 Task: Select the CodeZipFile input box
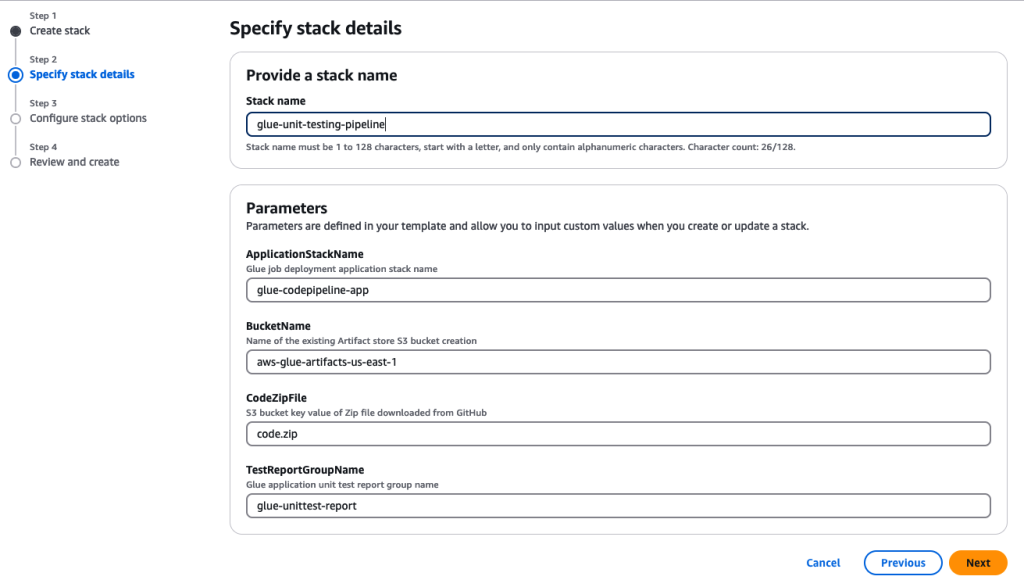(x=618, y=434)
